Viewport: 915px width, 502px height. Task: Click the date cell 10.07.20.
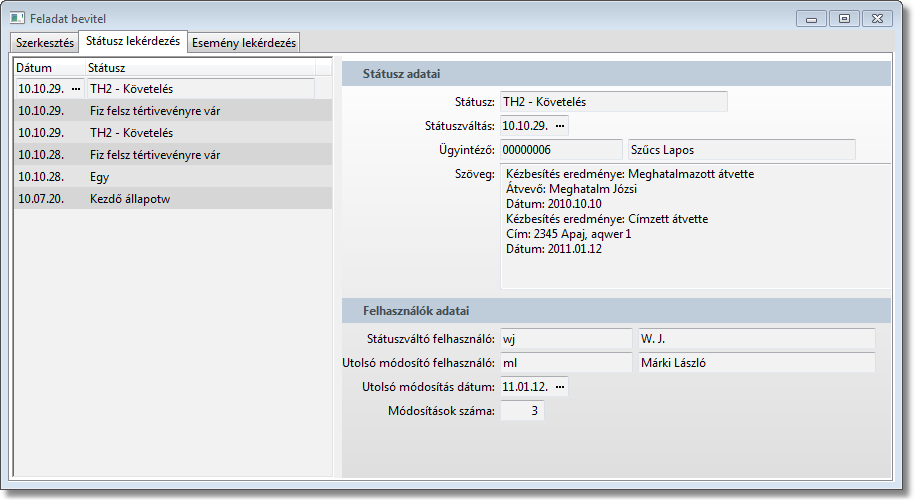tap(41, 198)
